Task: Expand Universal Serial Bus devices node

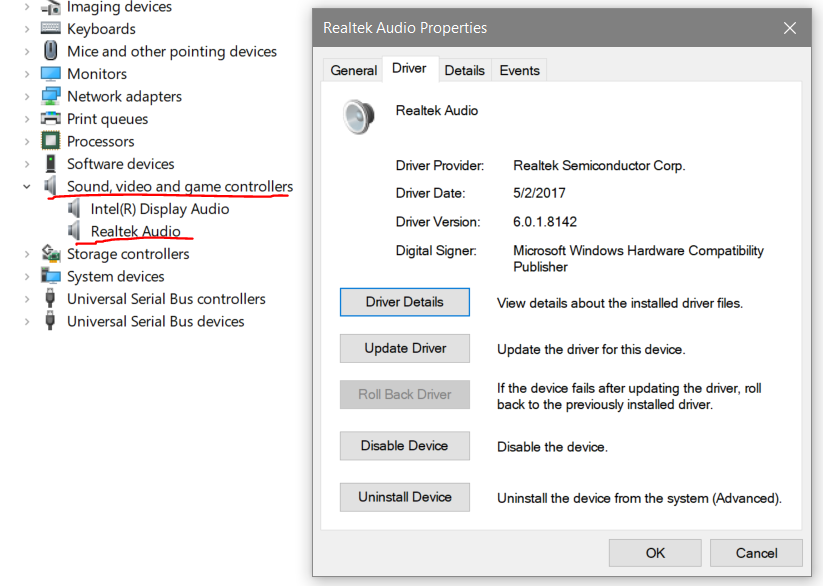Action: [27, 322]
